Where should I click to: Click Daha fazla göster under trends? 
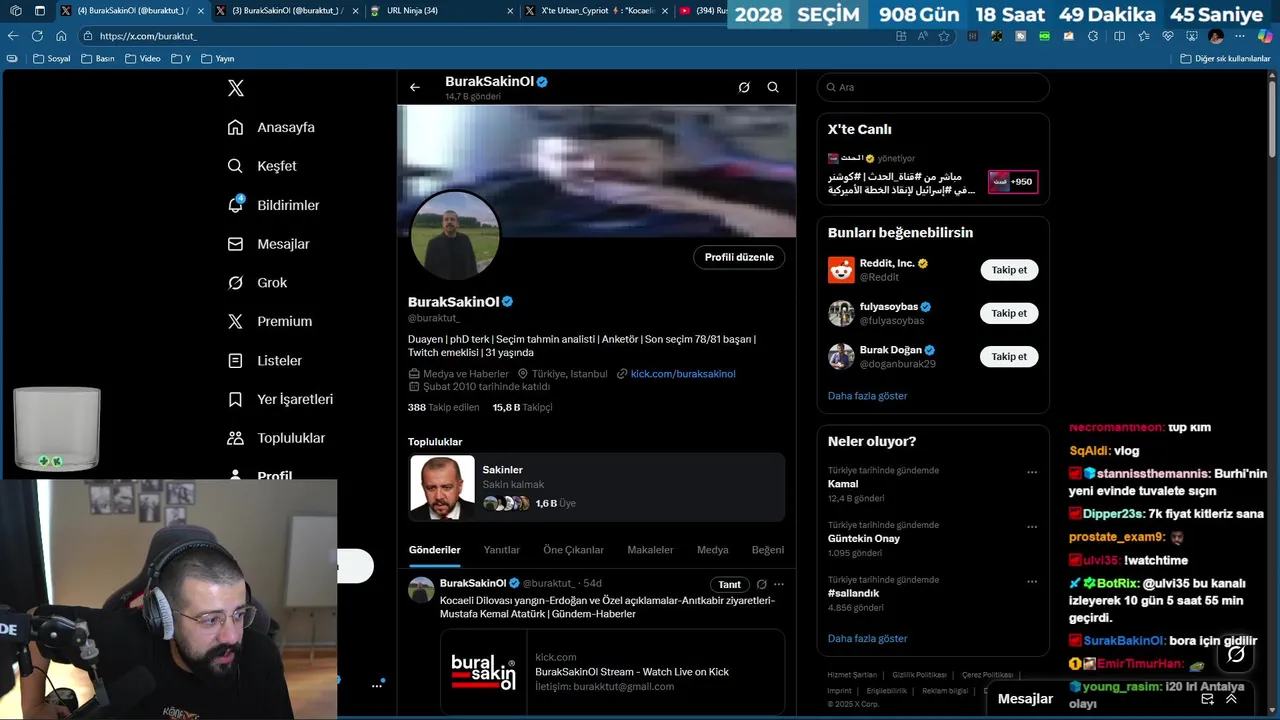(x=867, y=638)
